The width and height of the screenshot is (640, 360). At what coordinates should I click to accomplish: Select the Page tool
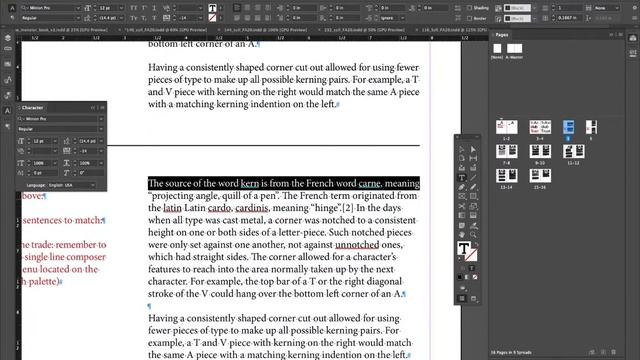[x=462, y=158]
